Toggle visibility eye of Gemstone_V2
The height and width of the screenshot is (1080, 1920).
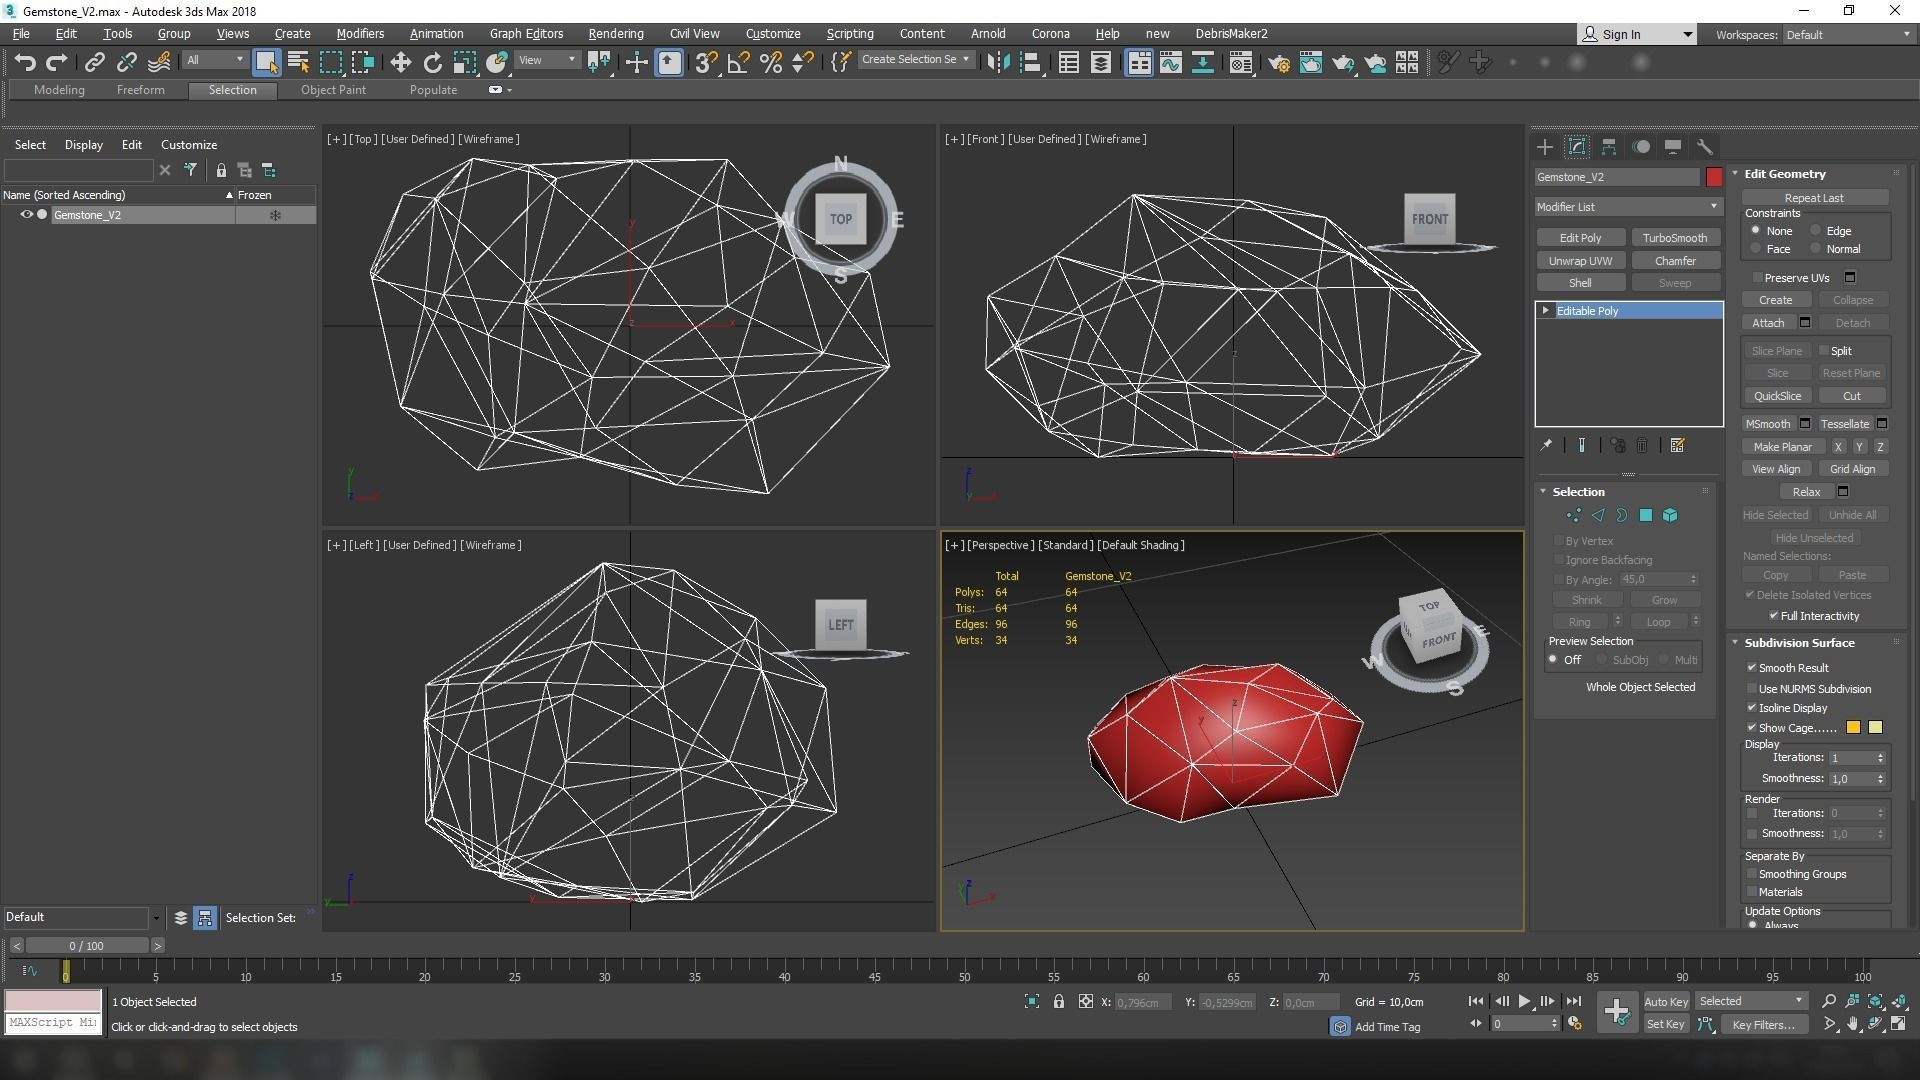pos(26,215)
